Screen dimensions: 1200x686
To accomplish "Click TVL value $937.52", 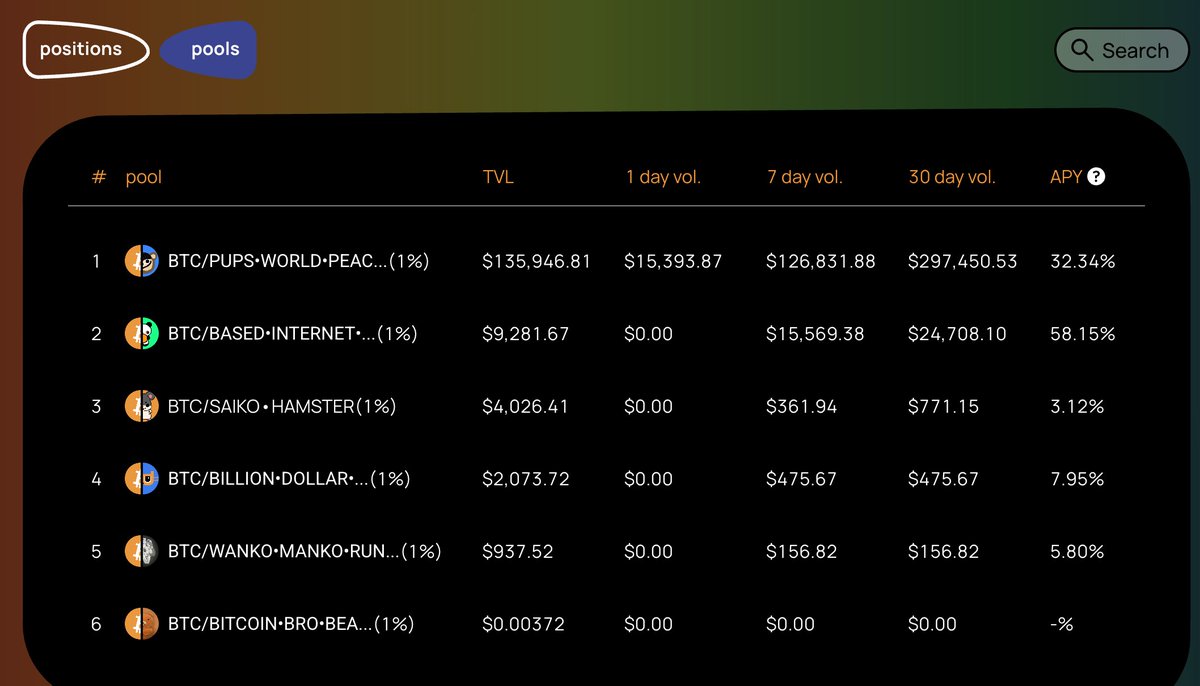I will tap(517, 551).
